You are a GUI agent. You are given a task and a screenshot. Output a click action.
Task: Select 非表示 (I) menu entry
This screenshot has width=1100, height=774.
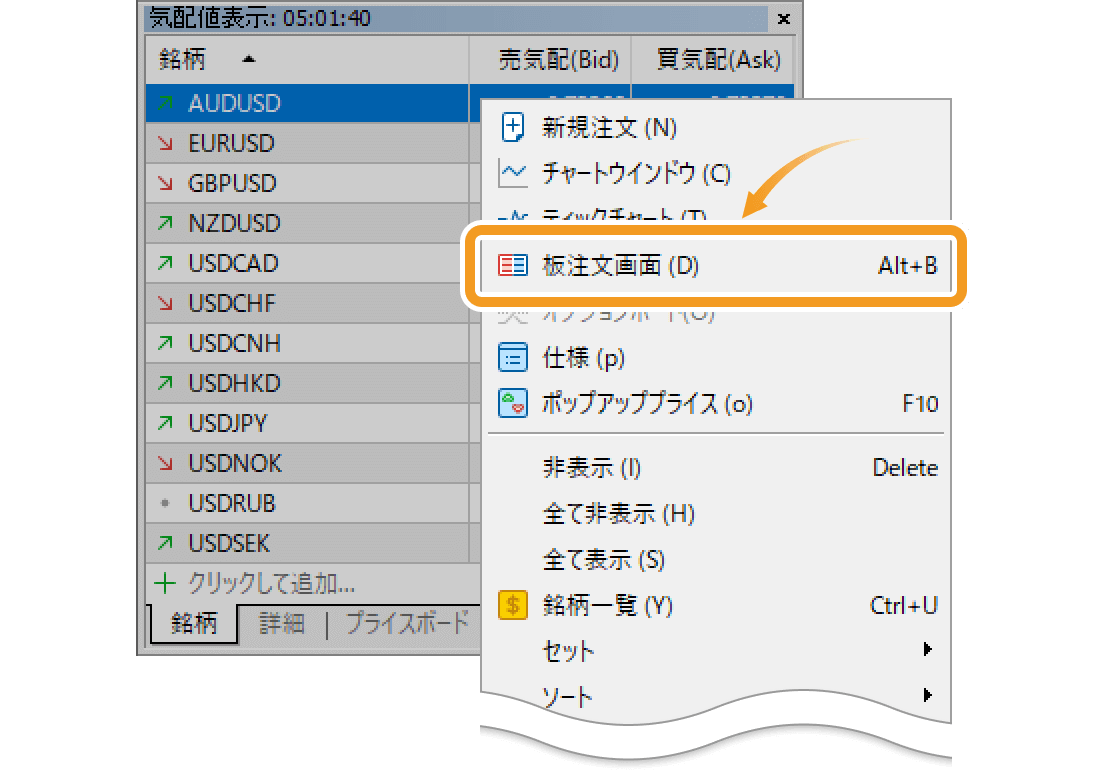tap(716, 467)
